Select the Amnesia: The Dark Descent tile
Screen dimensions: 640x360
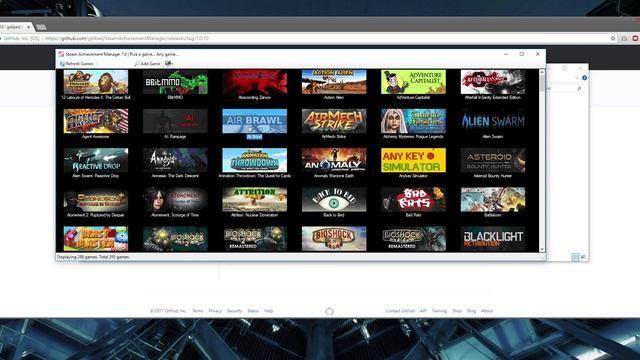(175, 163)
